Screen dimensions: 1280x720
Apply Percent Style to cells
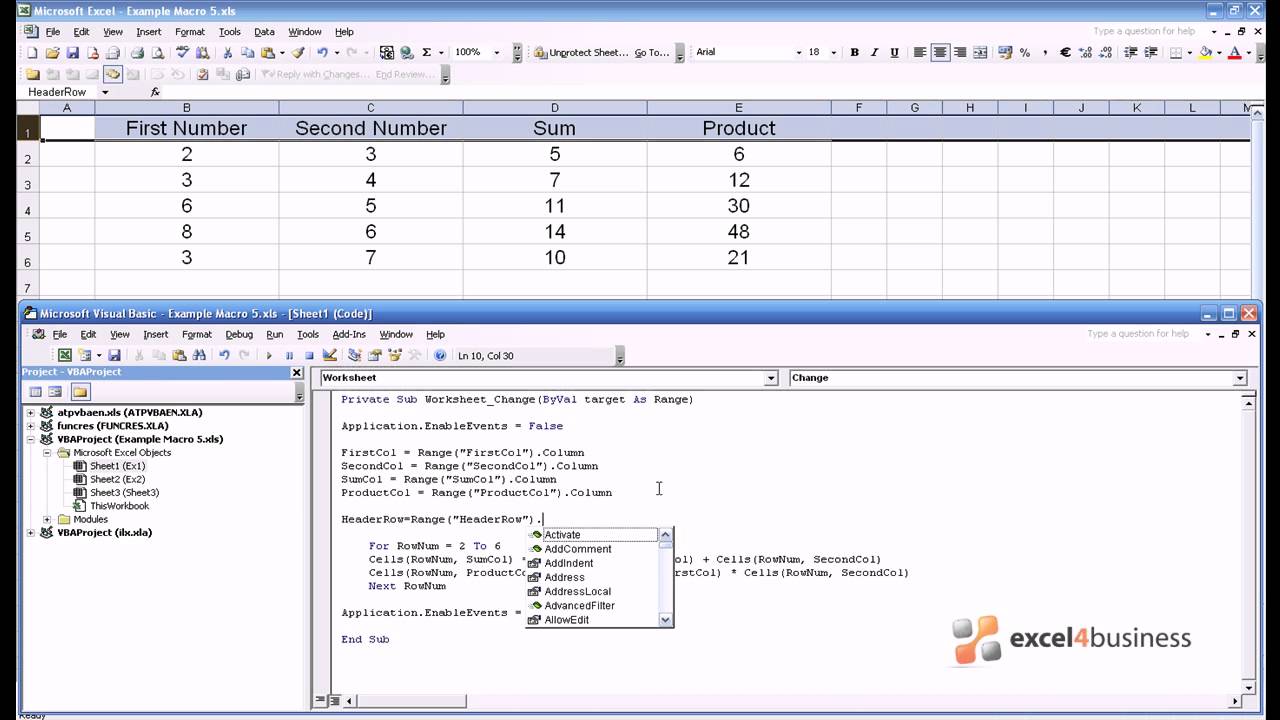(x=1024, y=52)
